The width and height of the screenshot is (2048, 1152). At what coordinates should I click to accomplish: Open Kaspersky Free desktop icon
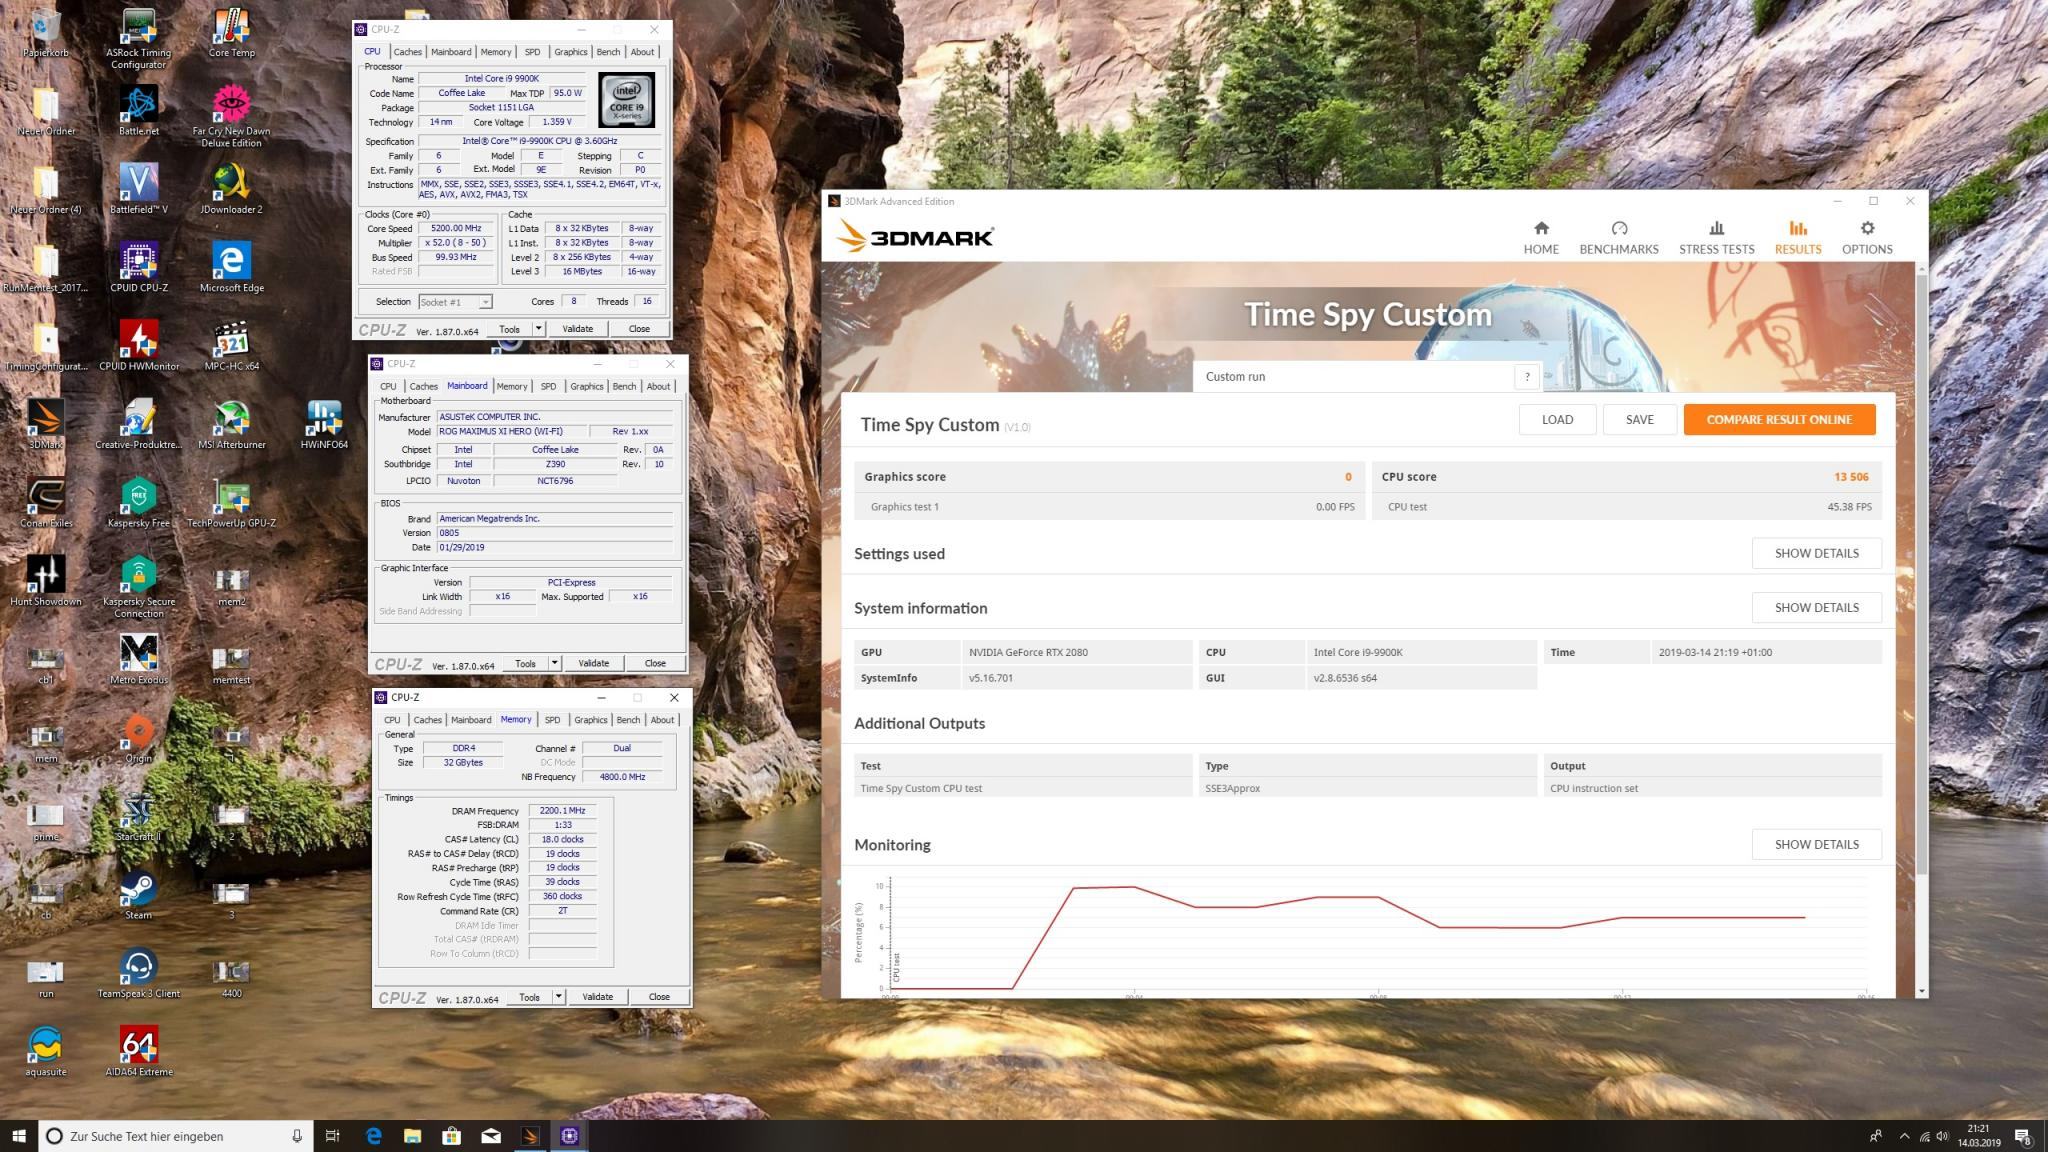coord(138,502)
